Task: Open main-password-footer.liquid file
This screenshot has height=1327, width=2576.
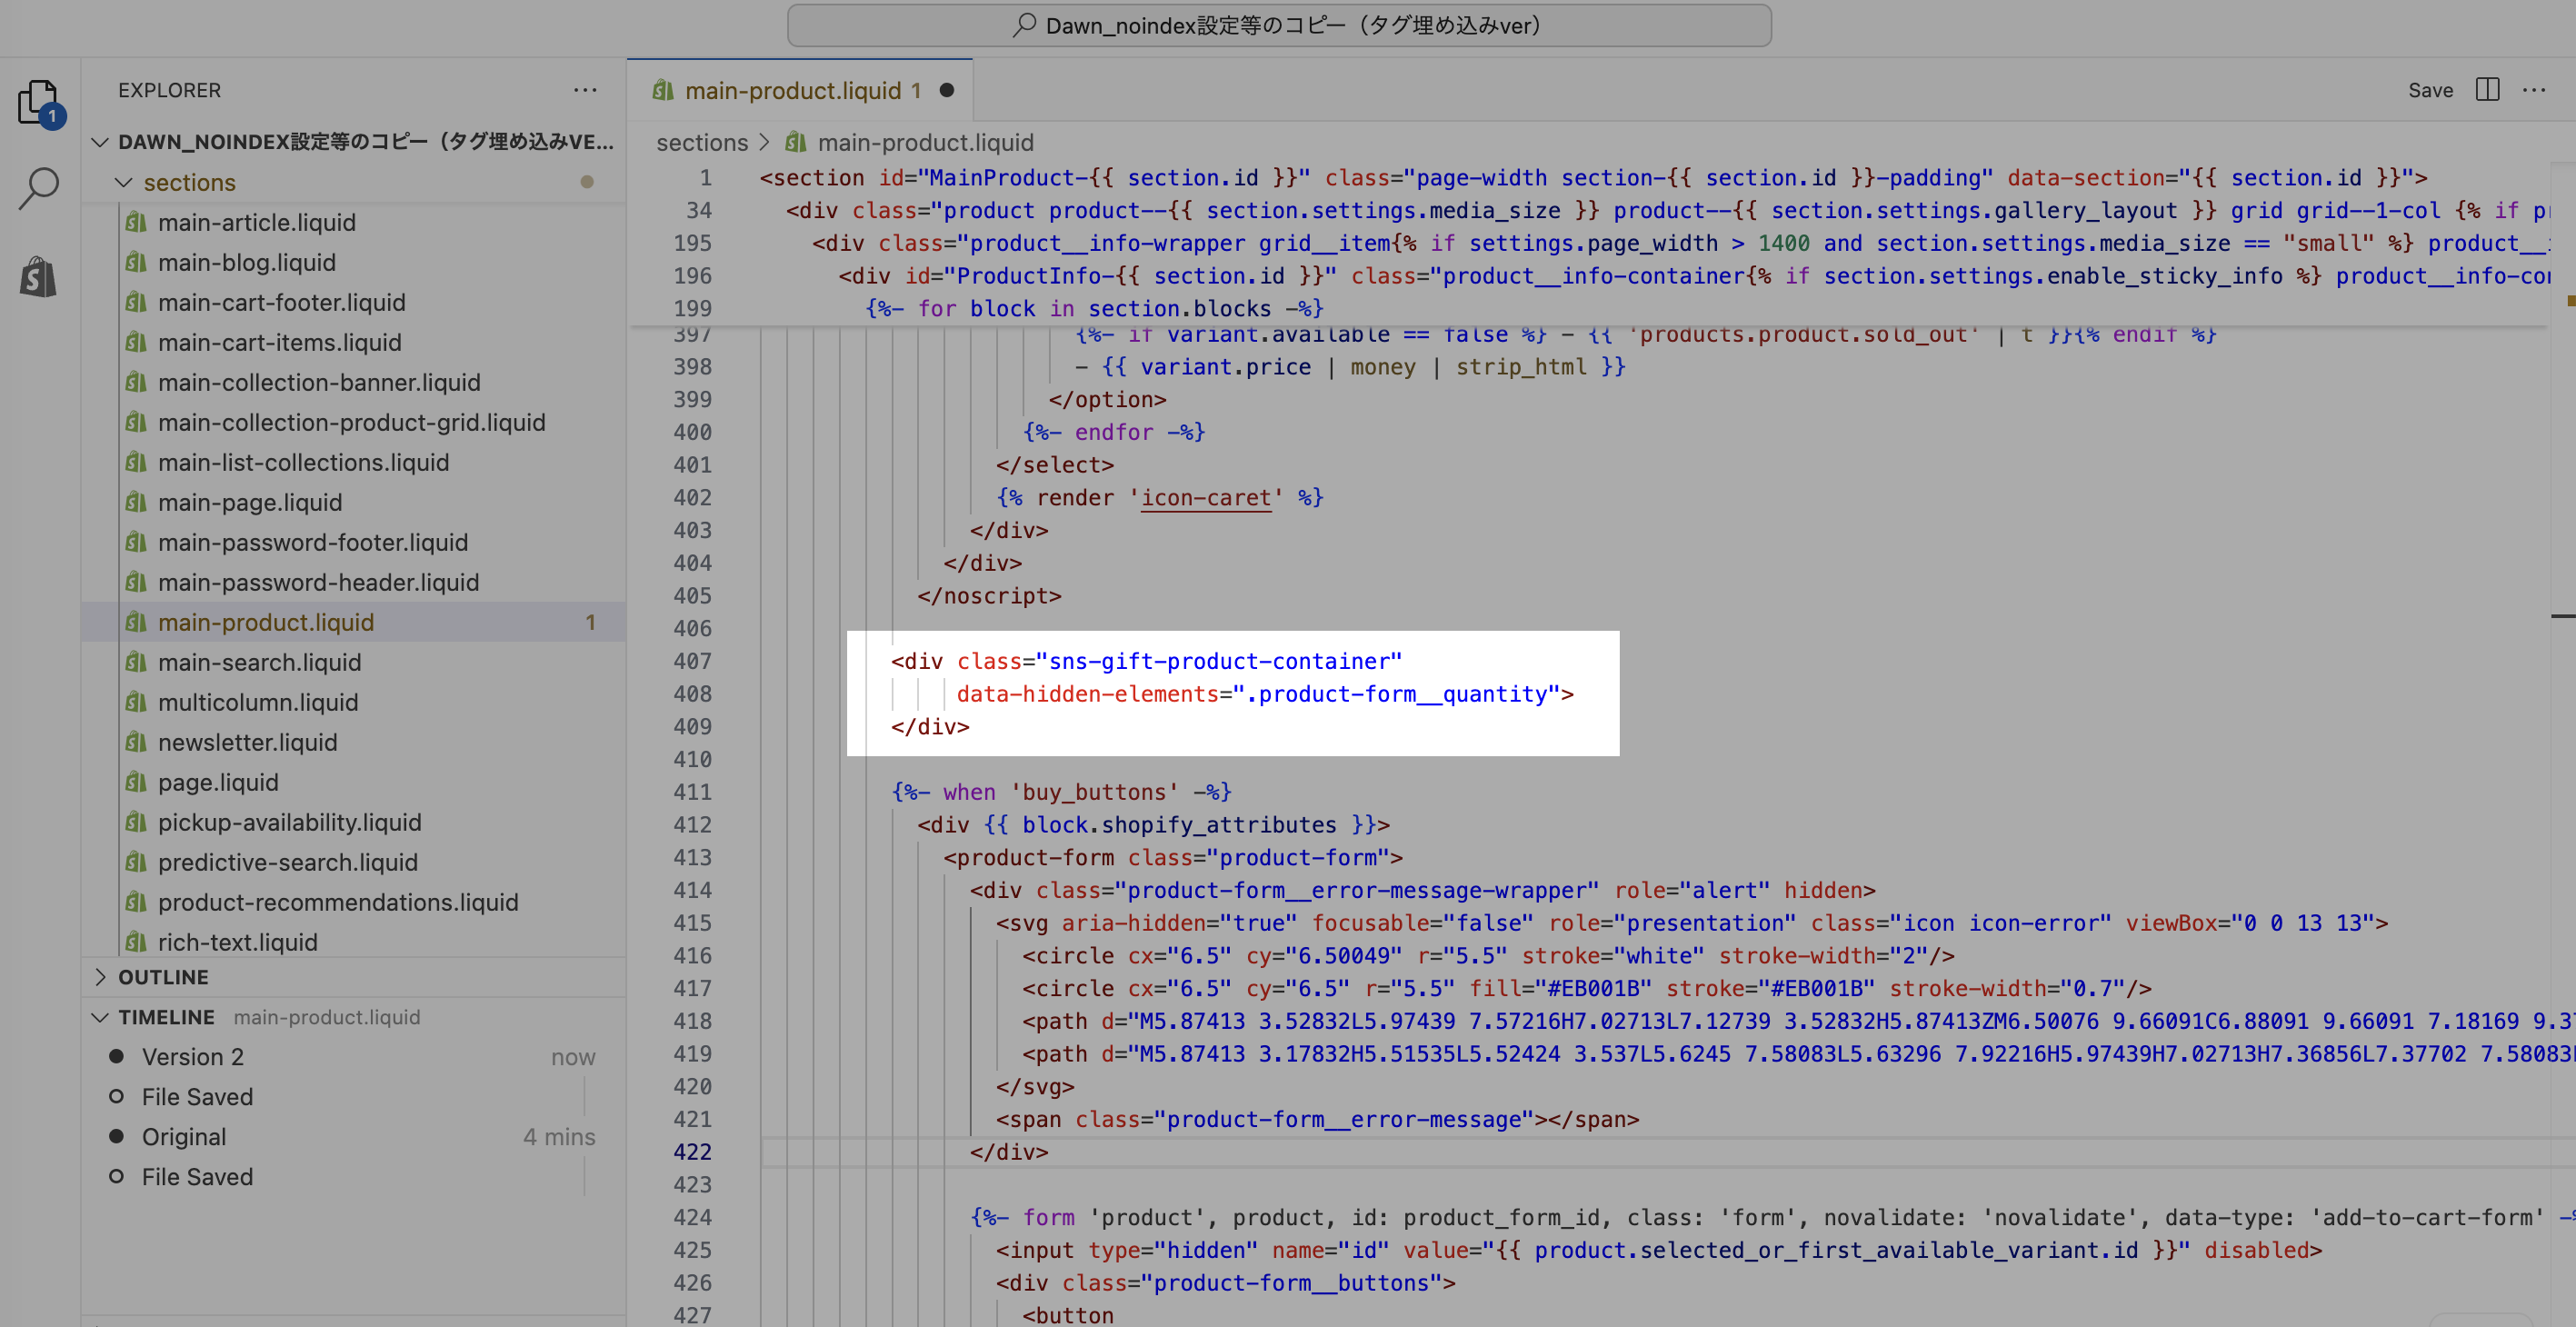Action: click(x=313, y=542)
